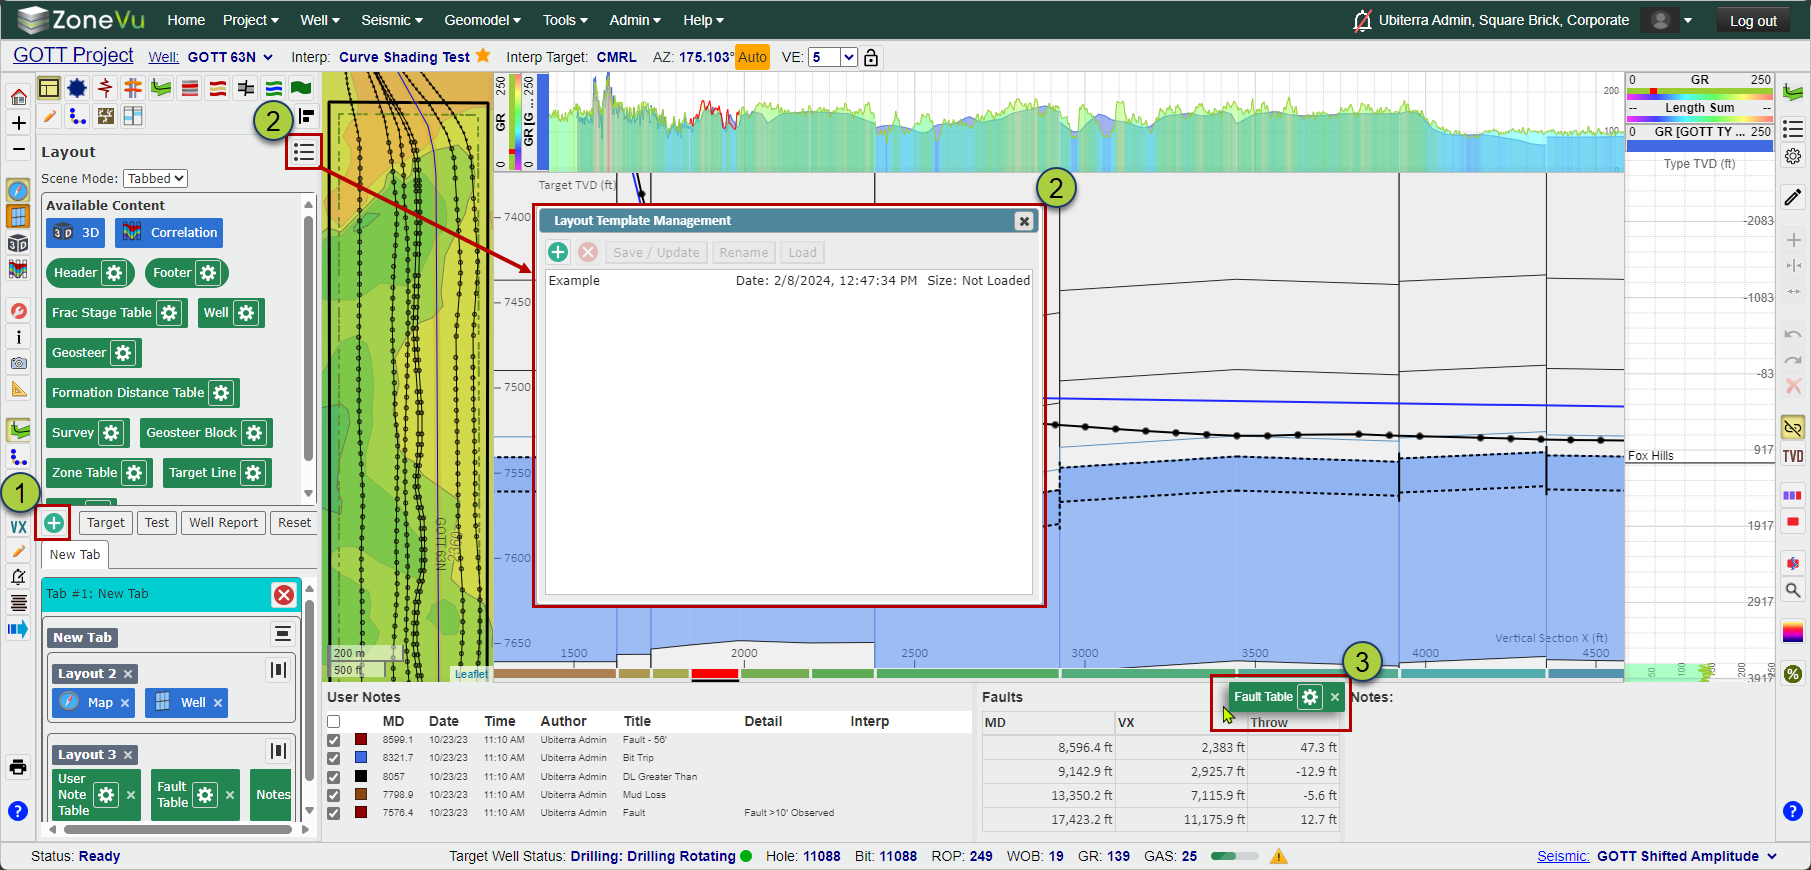1811x870 pixels.
Task: Open the survey points toolbar icon
Action: pos(77,117)
